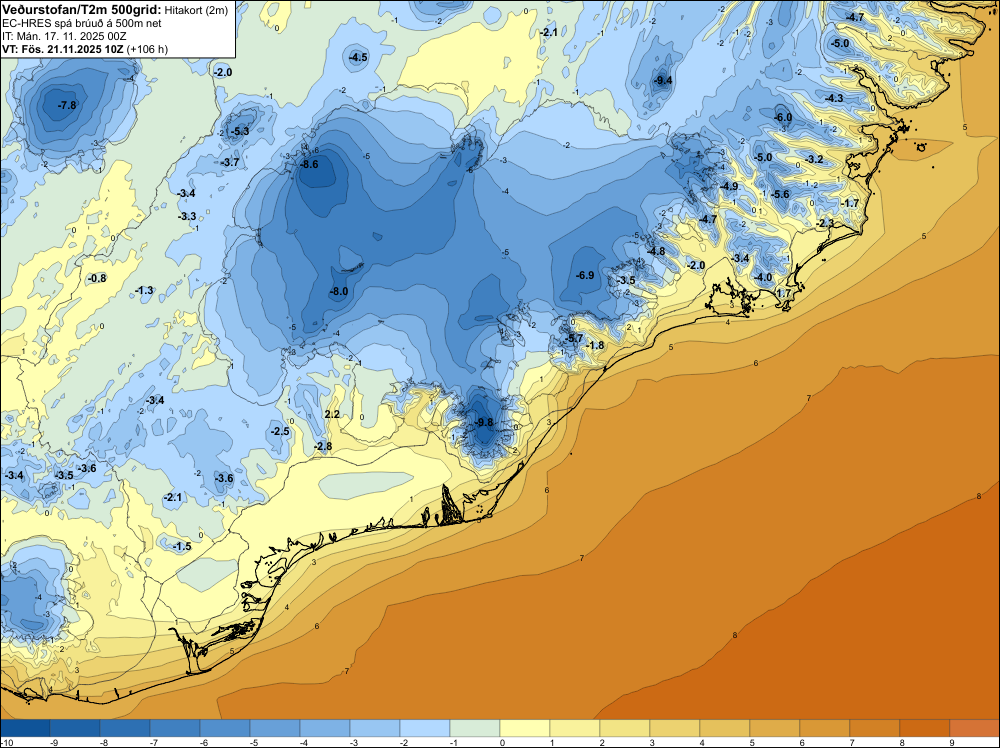
Task: Click the -2.8 temperature label
Action: [323, 446]
